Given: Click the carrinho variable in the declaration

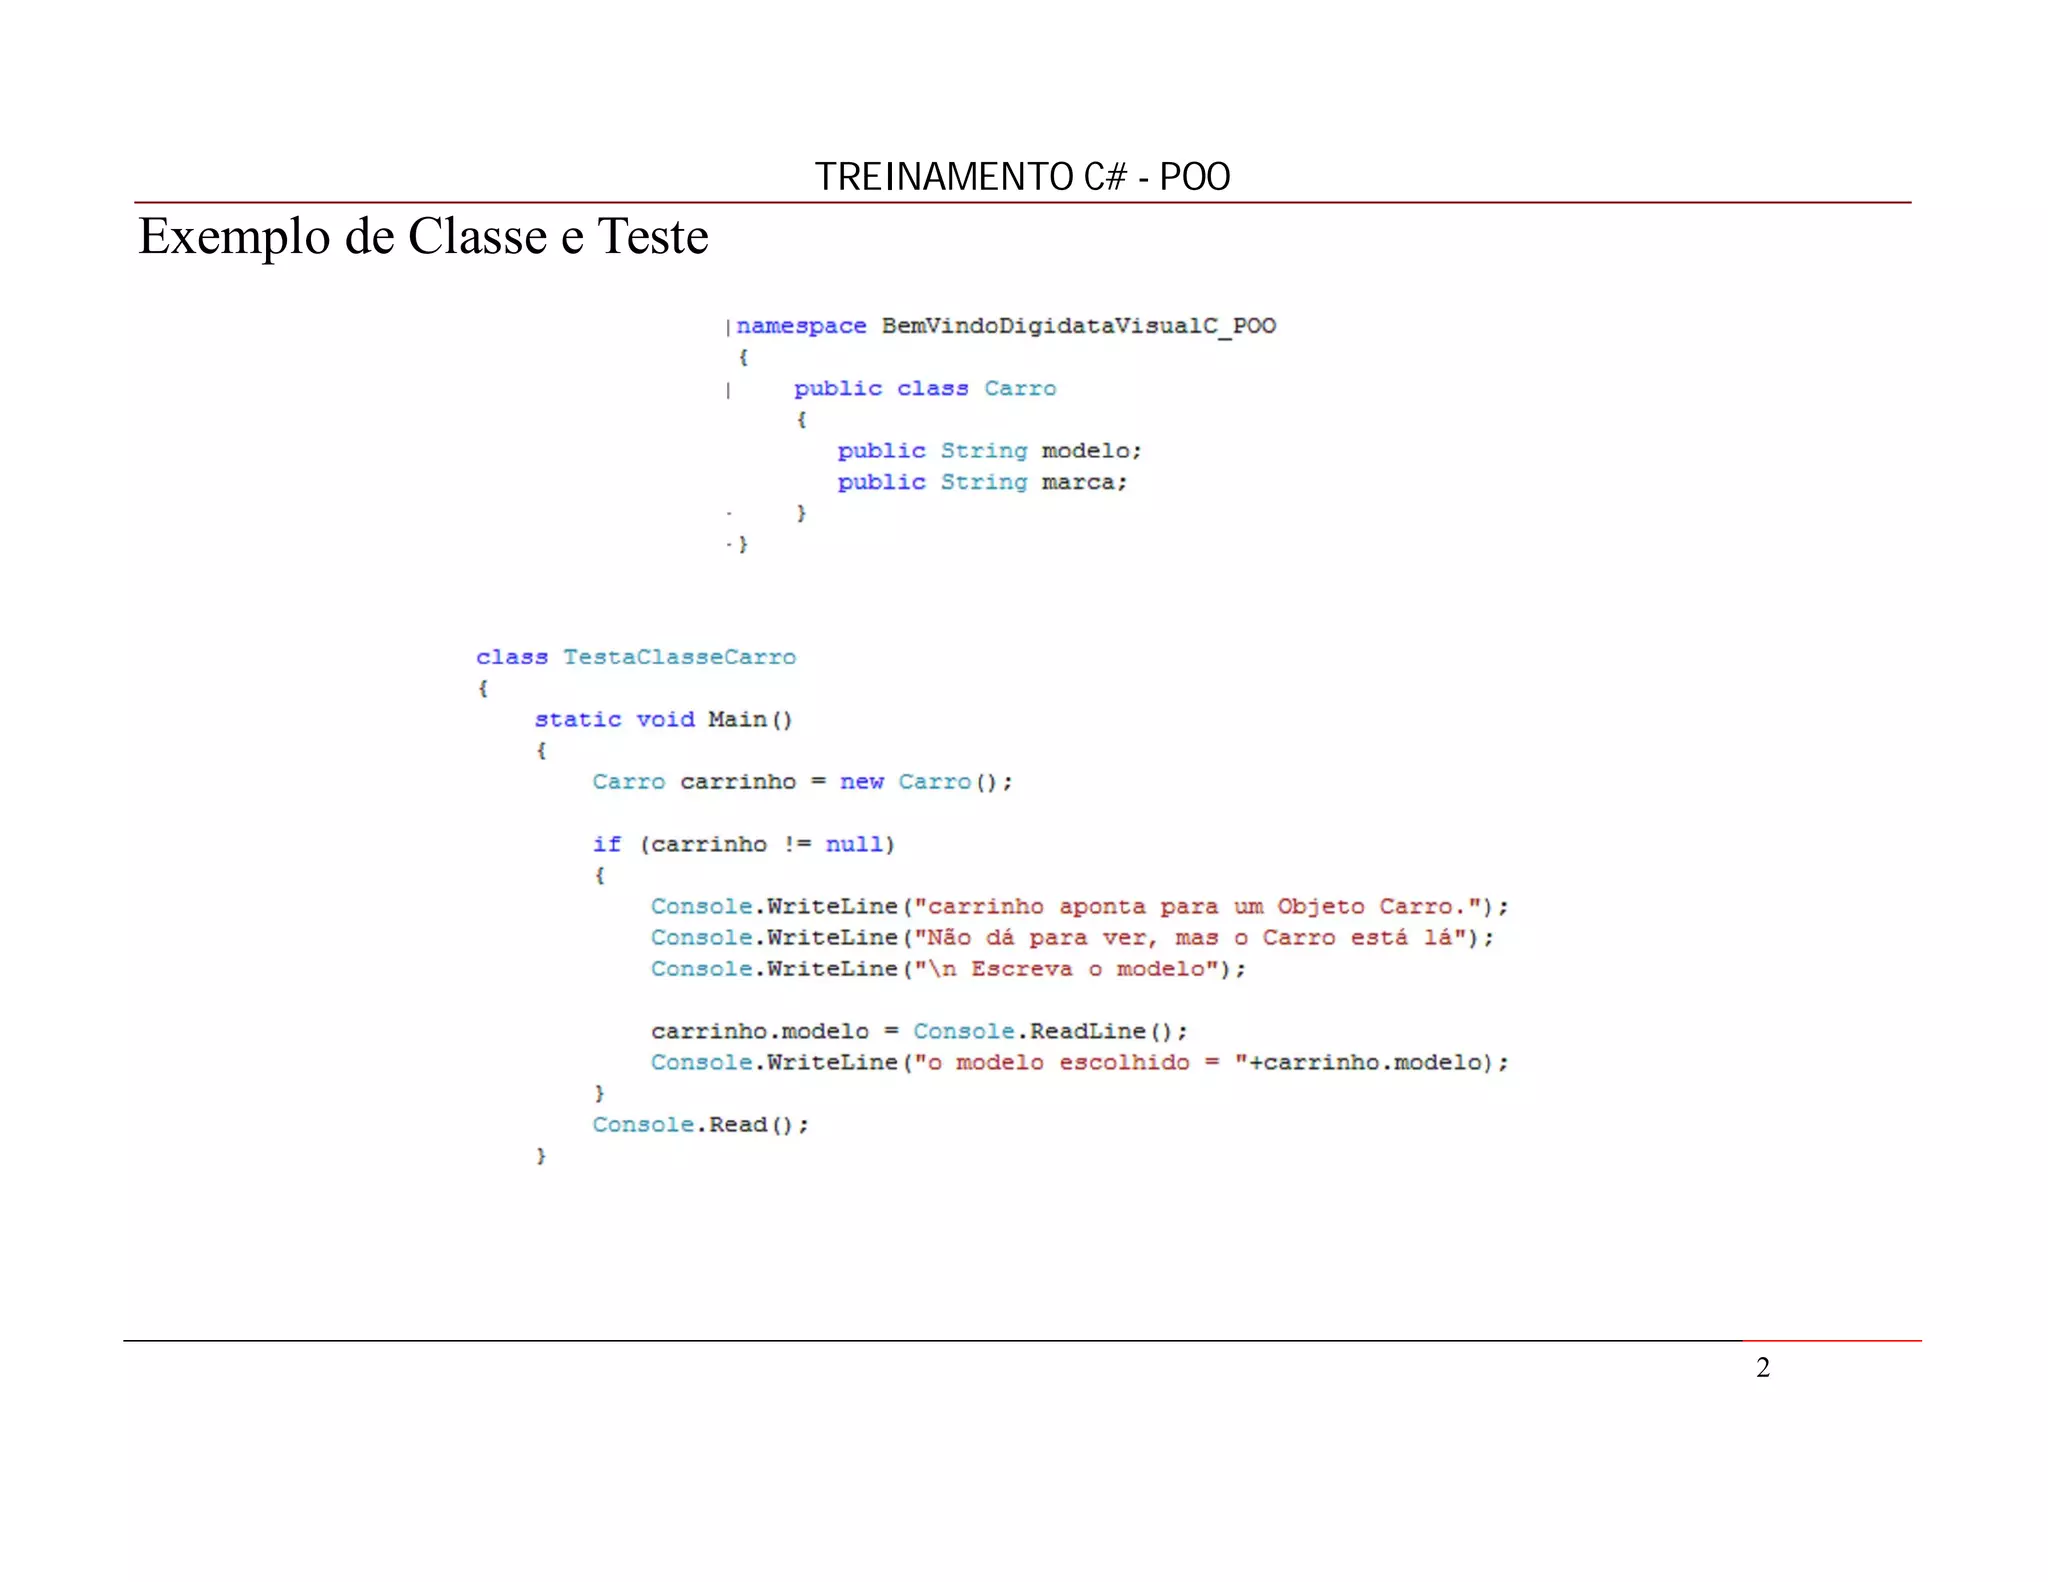Looking at the screenshot, I should point(737,782).
